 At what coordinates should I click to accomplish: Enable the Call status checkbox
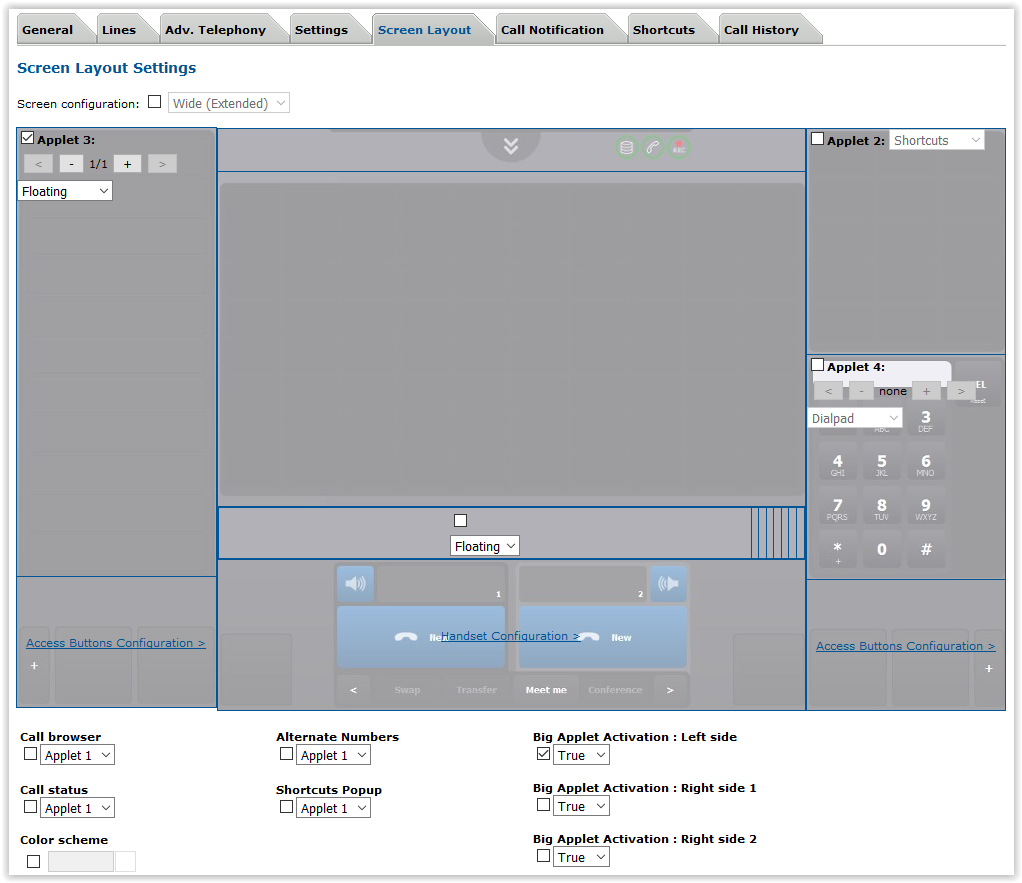coord(30,807)
